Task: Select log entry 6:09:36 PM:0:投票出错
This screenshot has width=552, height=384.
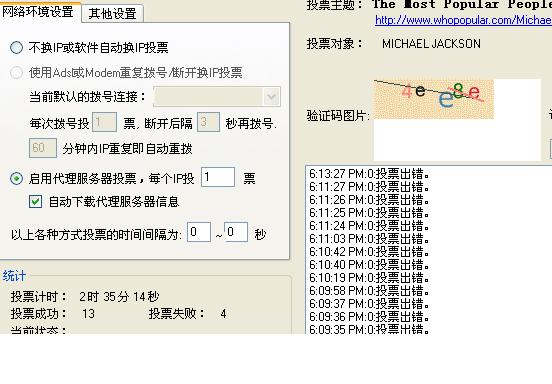Action: 369,317
